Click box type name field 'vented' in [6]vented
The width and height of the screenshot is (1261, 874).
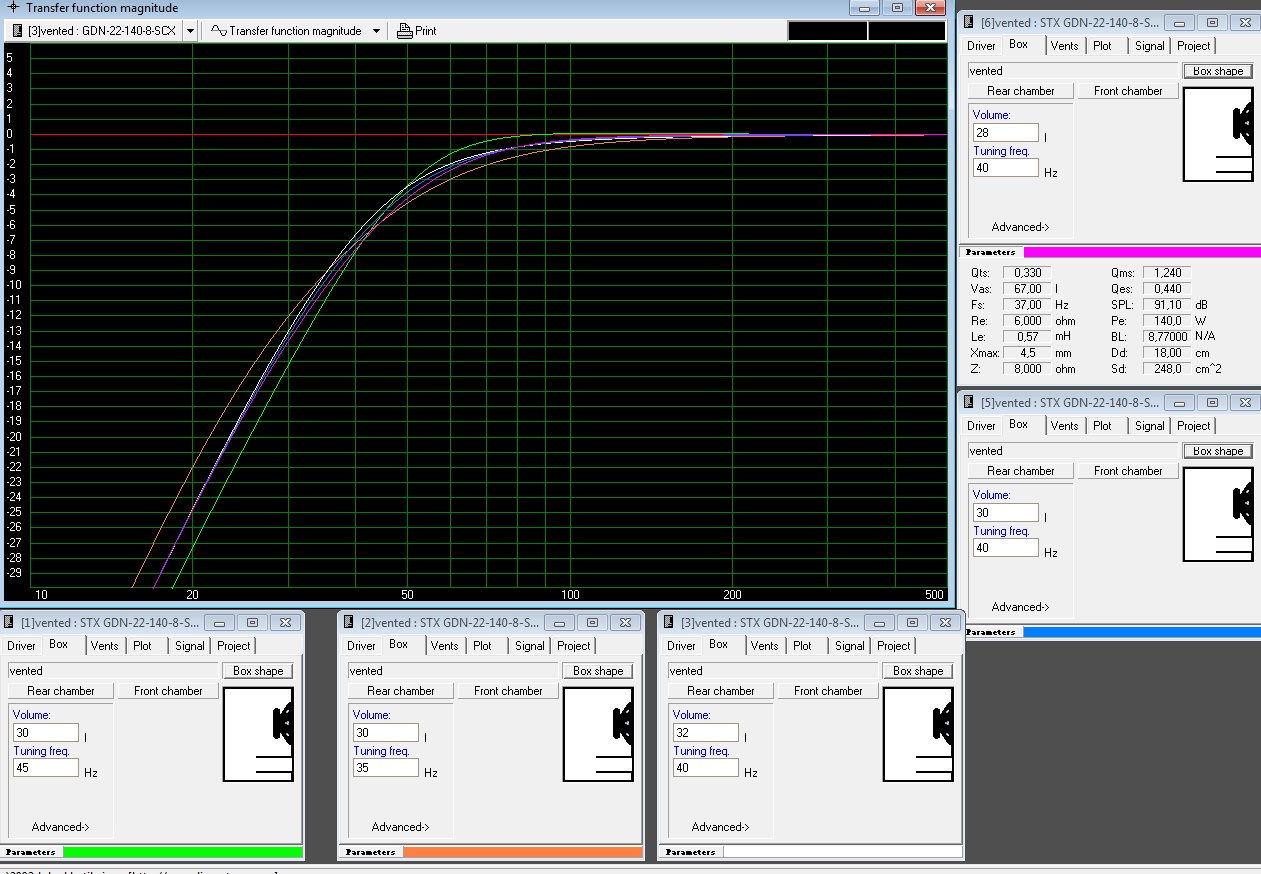click(1072, 71)
